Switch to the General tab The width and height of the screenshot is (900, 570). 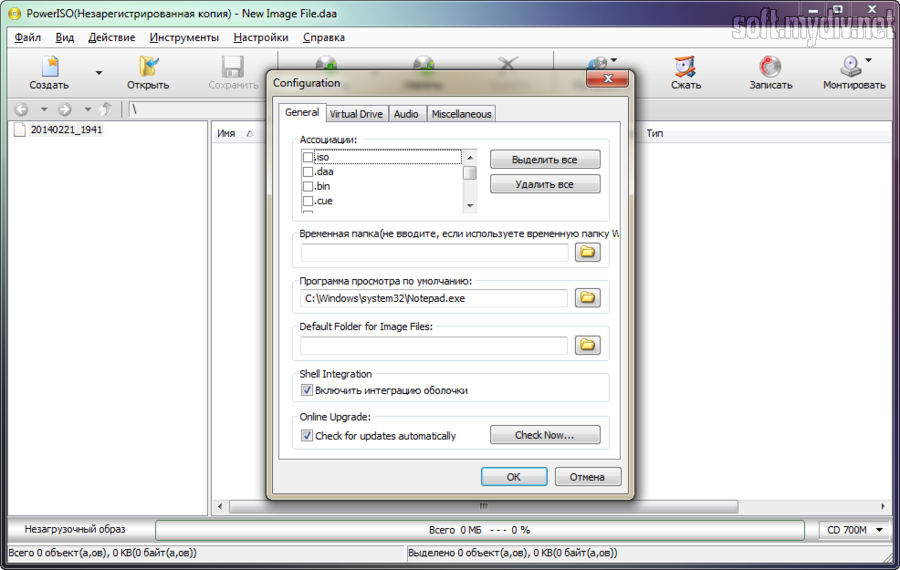(x=302, y=113)
